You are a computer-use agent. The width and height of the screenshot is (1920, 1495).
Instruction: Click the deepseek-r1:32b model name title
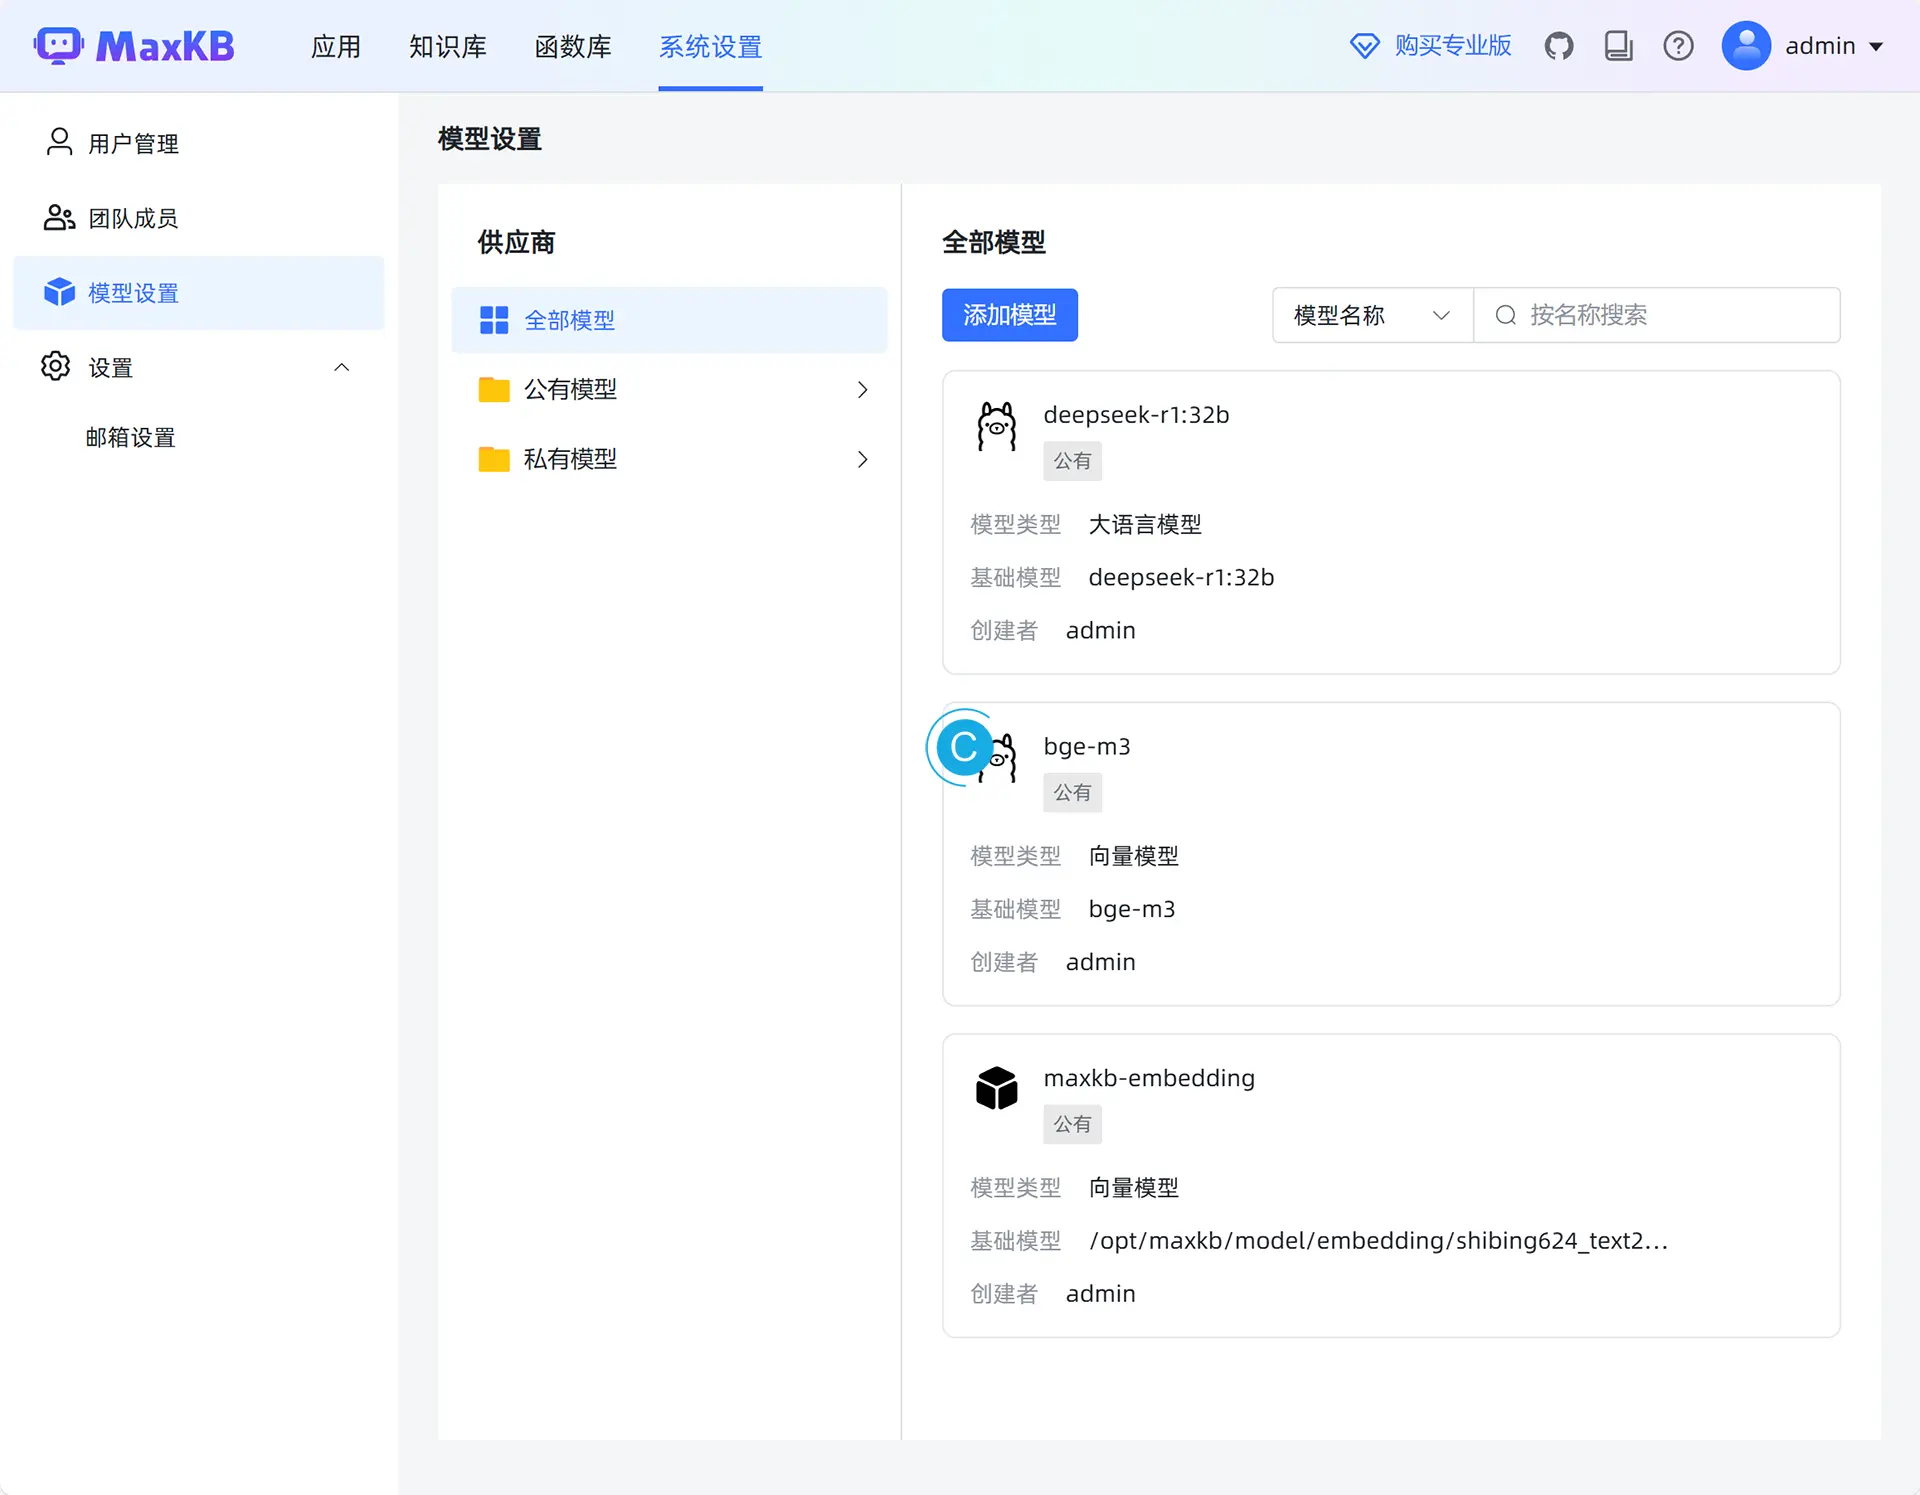click(1136, 414)
